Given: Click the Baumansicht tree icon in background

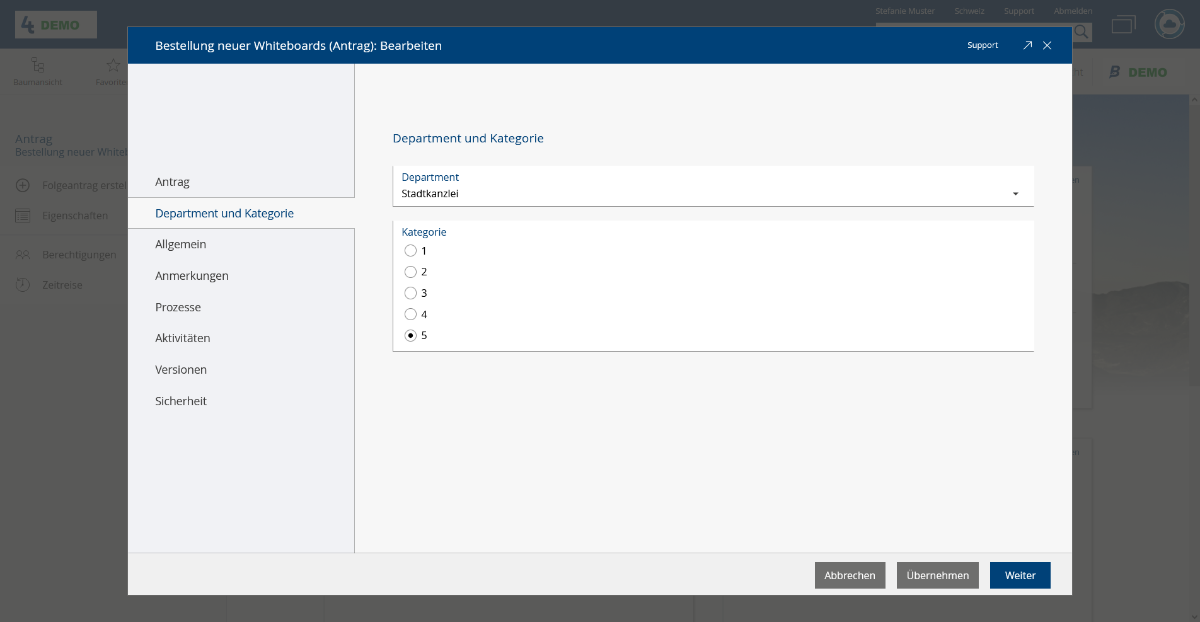Looking at the screenshot, I should pos(38,65).
